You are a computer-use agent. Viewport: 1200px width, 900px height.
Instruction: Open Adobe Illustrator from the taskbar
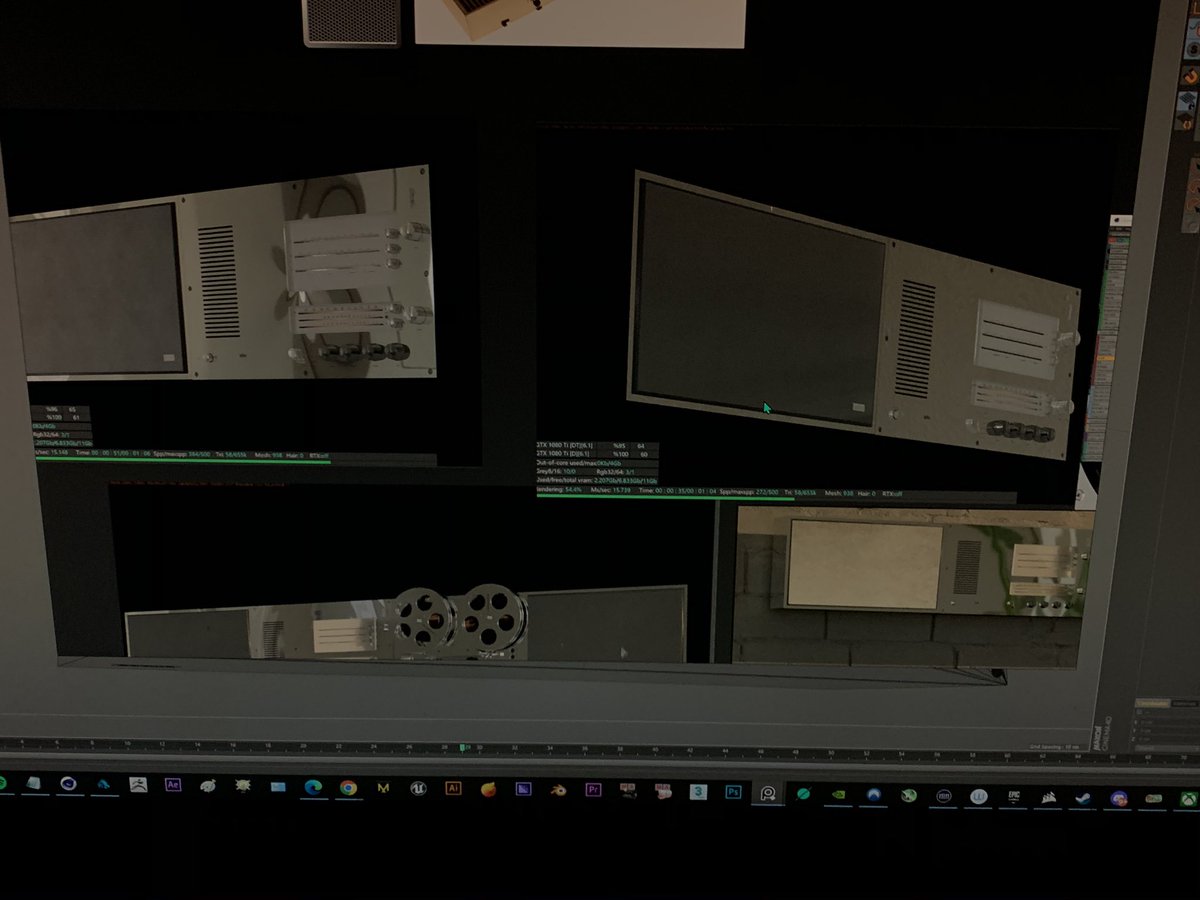coord(453,788)
